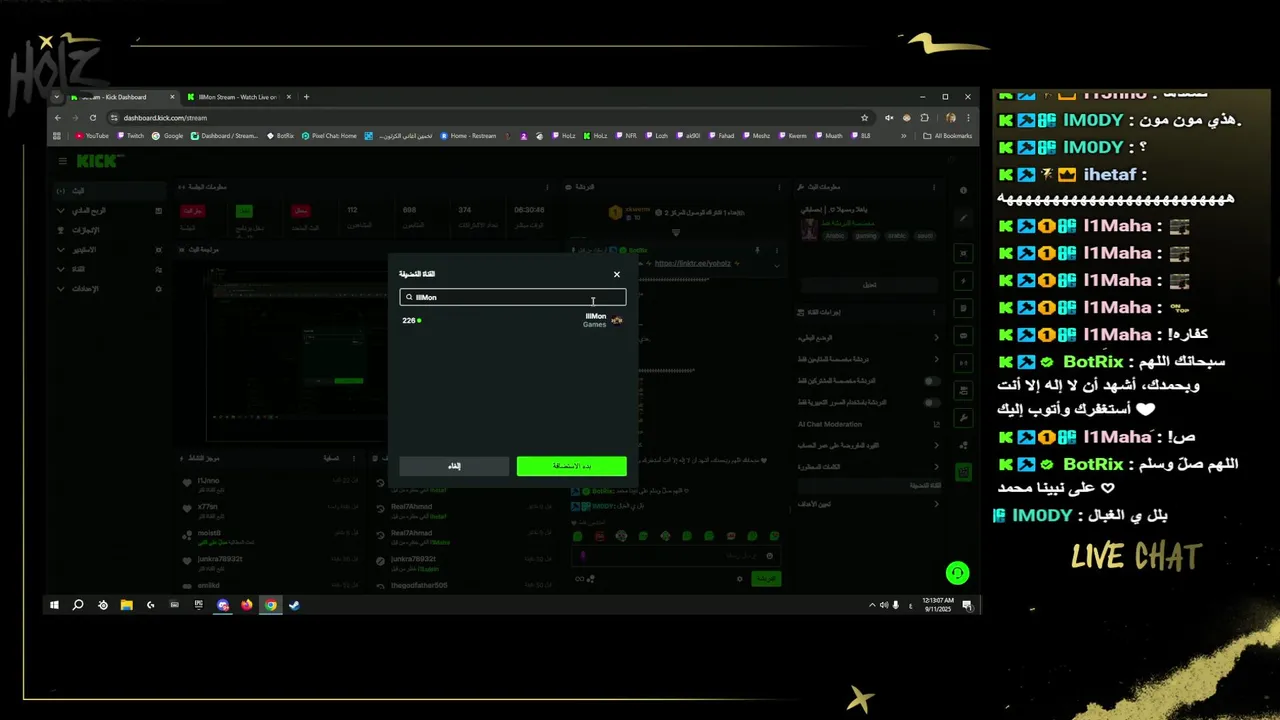Show hidden system tray icons
Image resolution: width=1280 pixels, height=720 pixels.
click(872, 605)
